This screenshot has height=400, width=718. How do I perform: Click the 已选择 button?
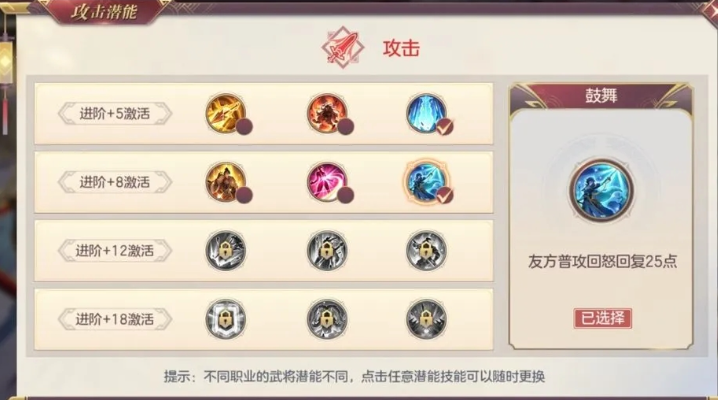(603, 318)
